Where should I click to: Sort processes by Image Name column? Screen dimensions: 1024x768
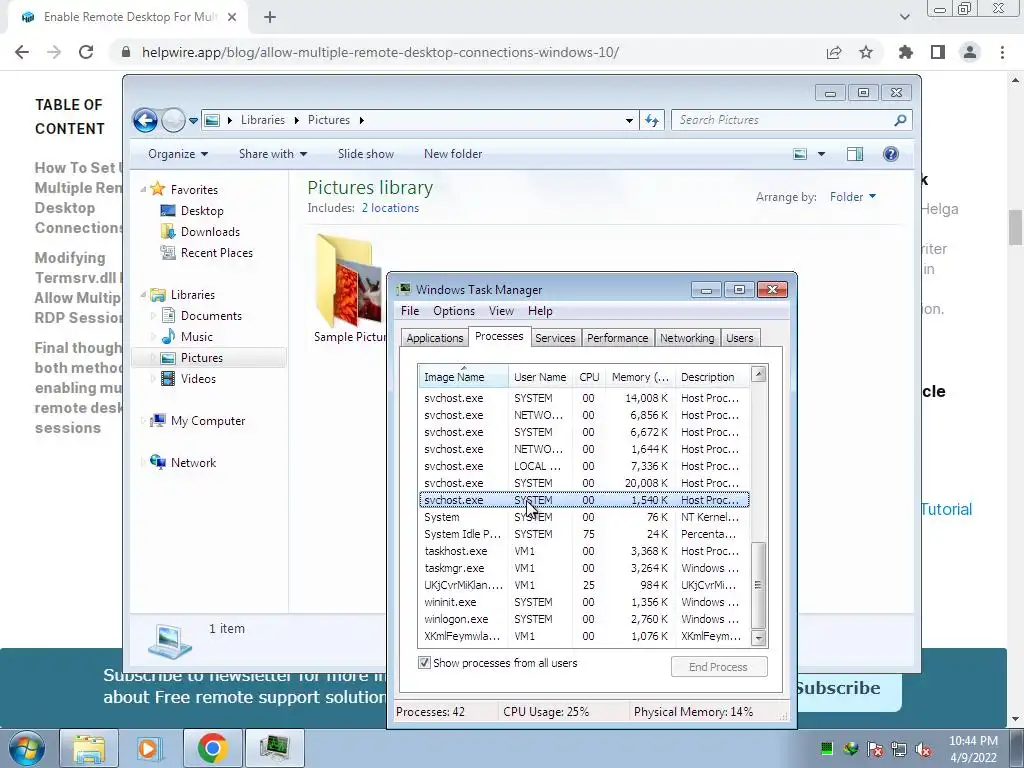click(463, 377)
